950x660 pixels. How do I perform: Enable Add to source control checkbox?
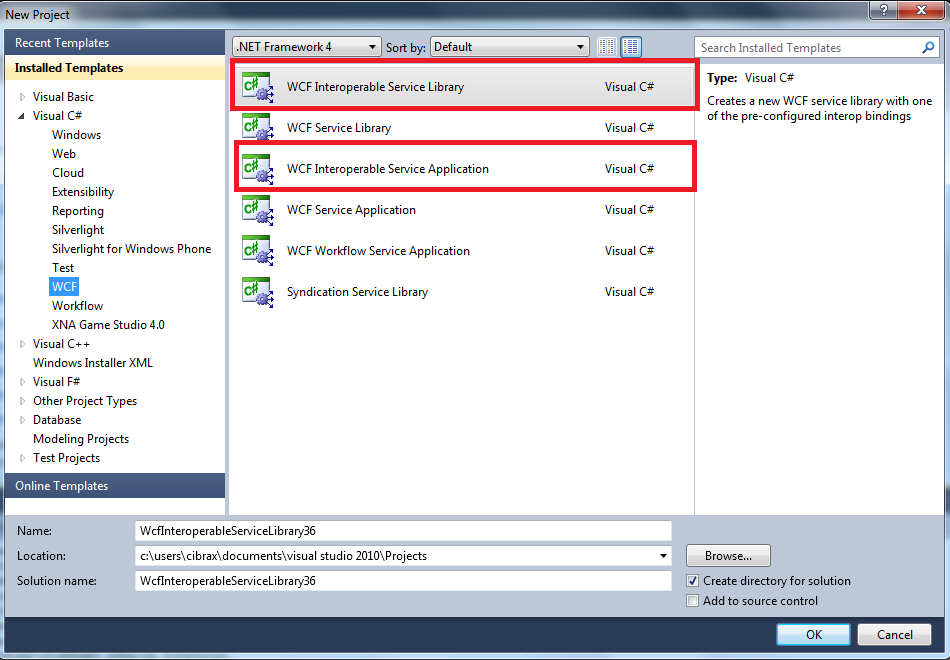point(693,601)
